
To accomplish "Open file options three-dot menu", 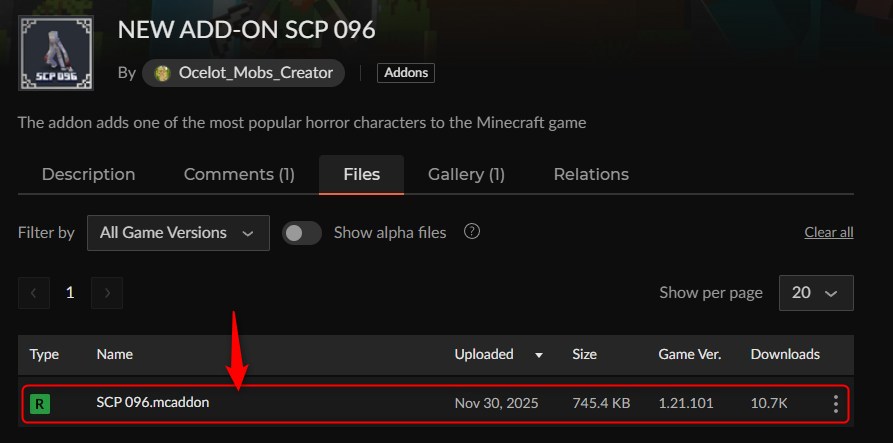I will (x=835, y=404).
